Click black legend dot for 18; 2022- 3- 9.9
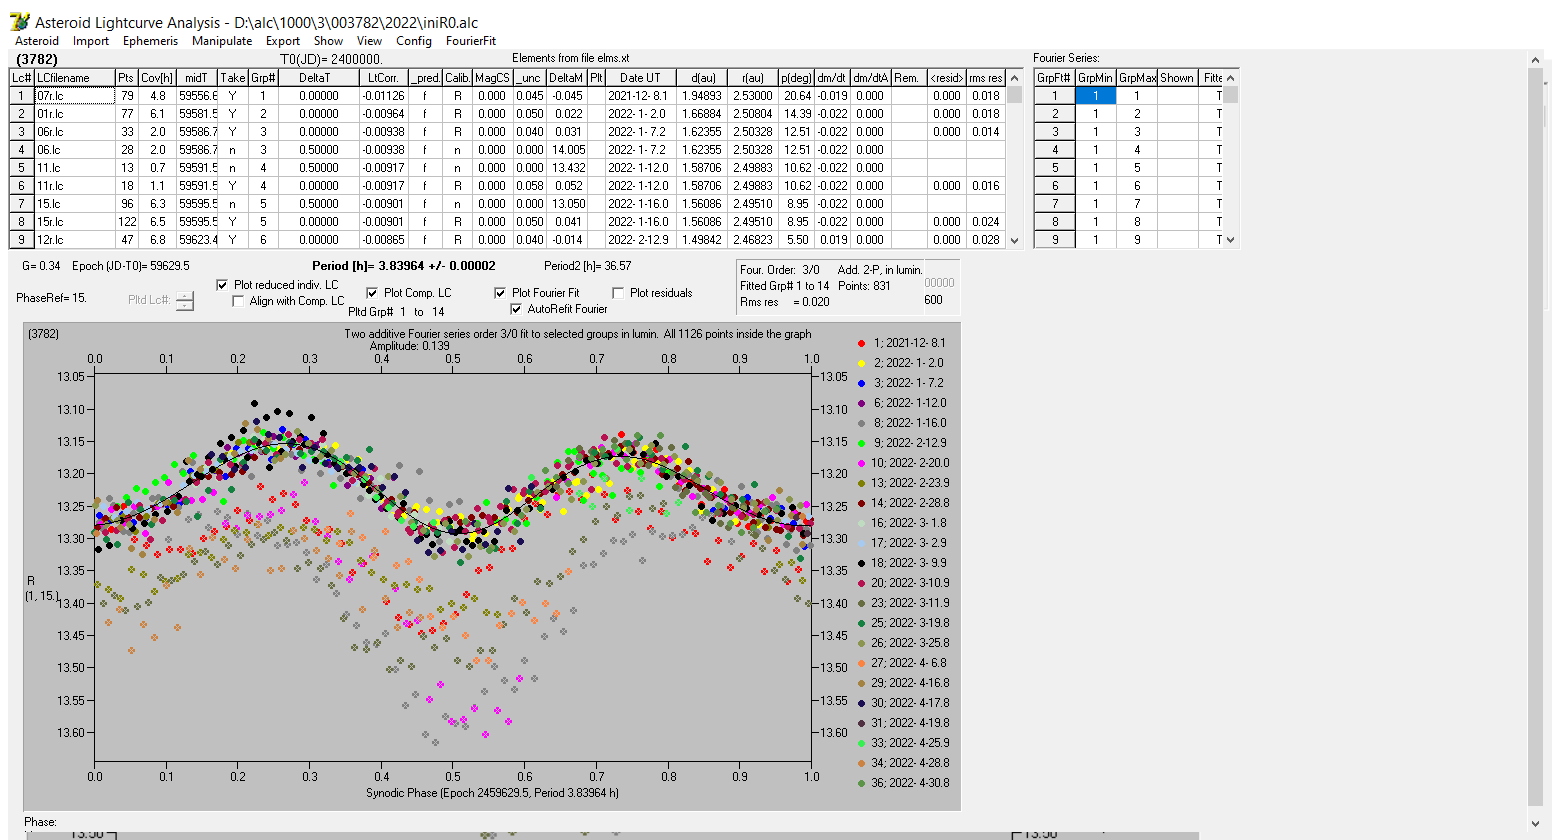 click(861, 563)
